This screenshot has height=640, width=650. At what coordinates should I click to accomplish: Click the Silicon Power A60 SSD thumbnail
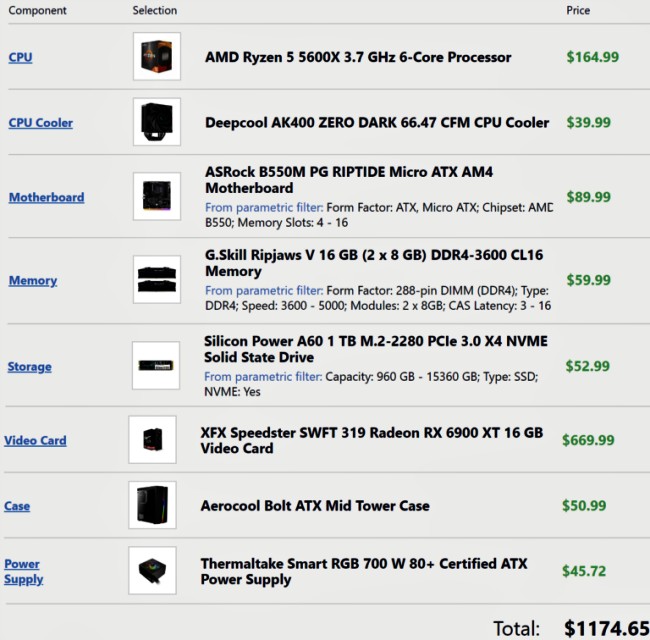pos(156,366)
